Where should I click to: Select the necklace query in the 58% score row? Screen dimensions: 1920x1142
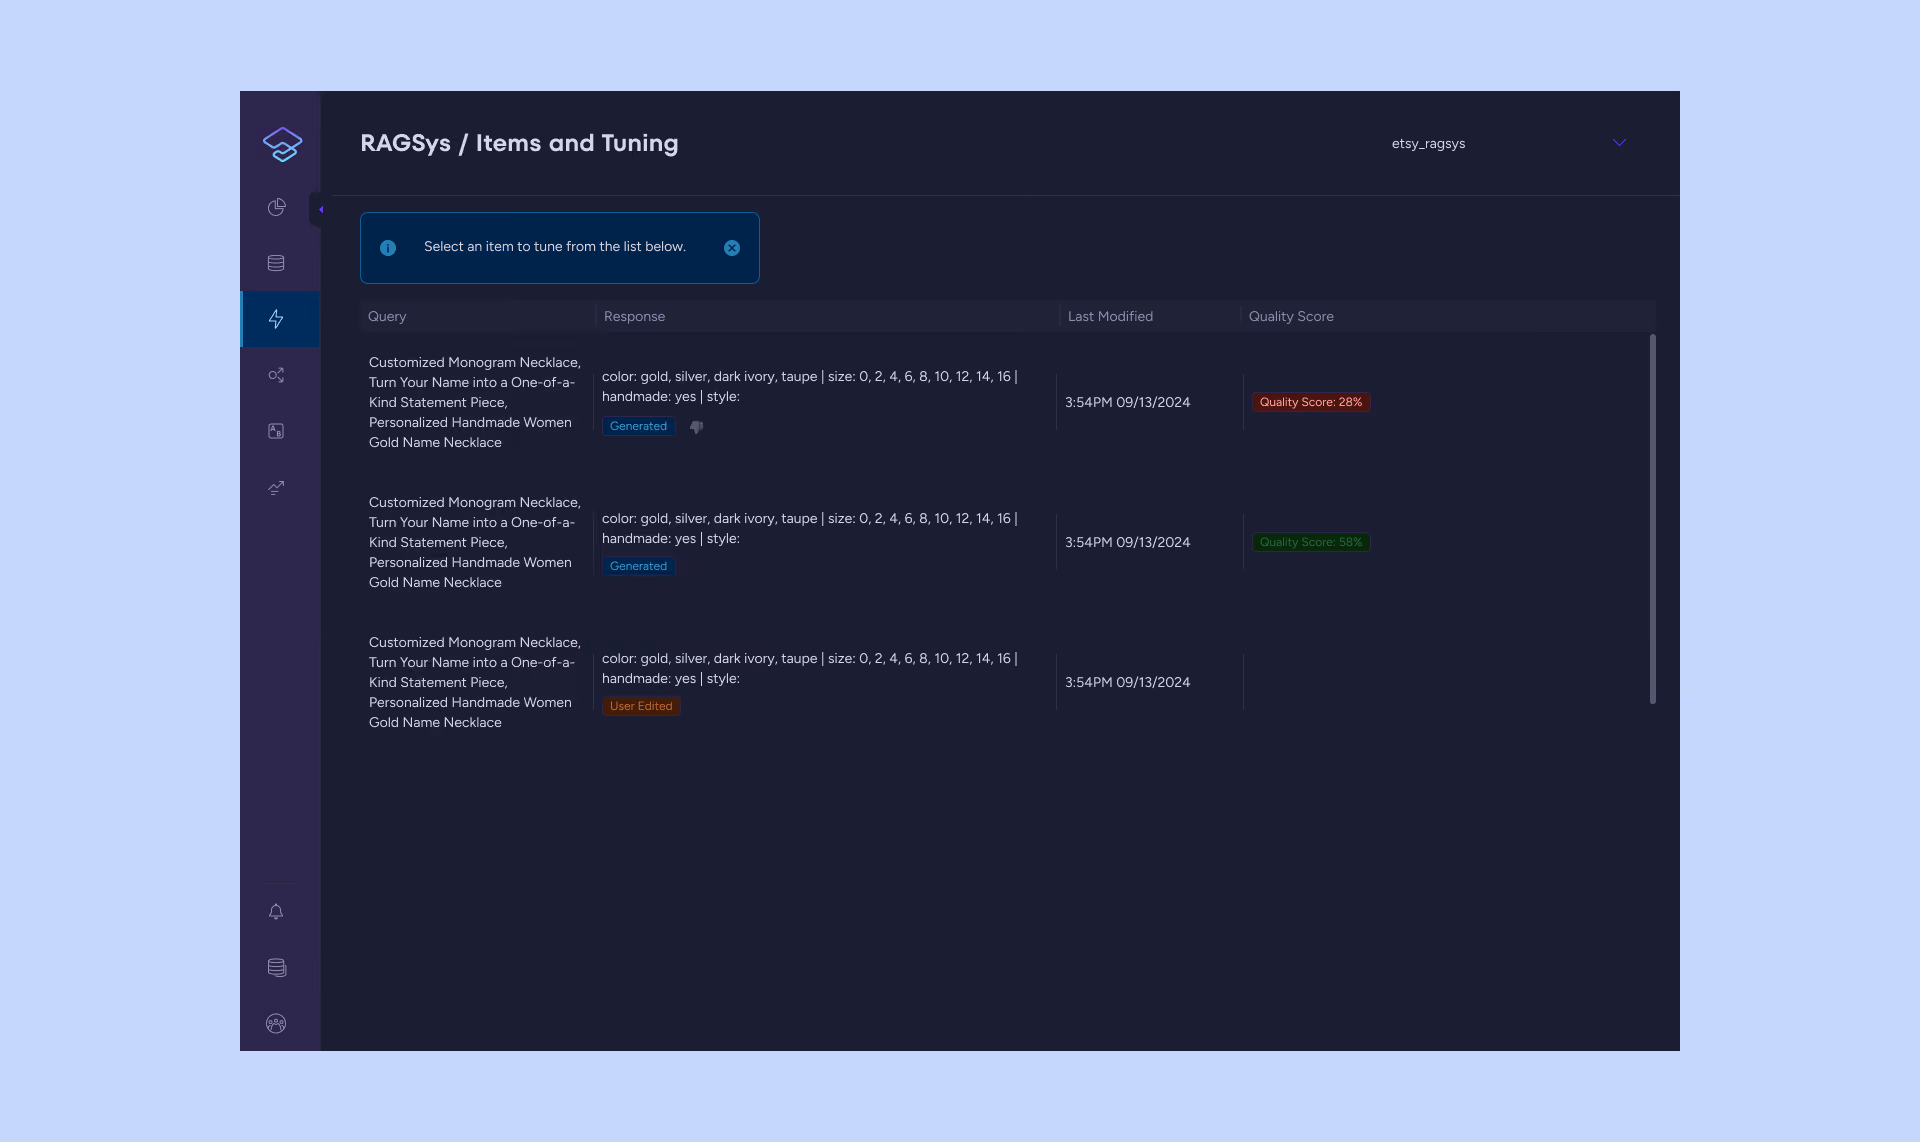coord(475,542)
